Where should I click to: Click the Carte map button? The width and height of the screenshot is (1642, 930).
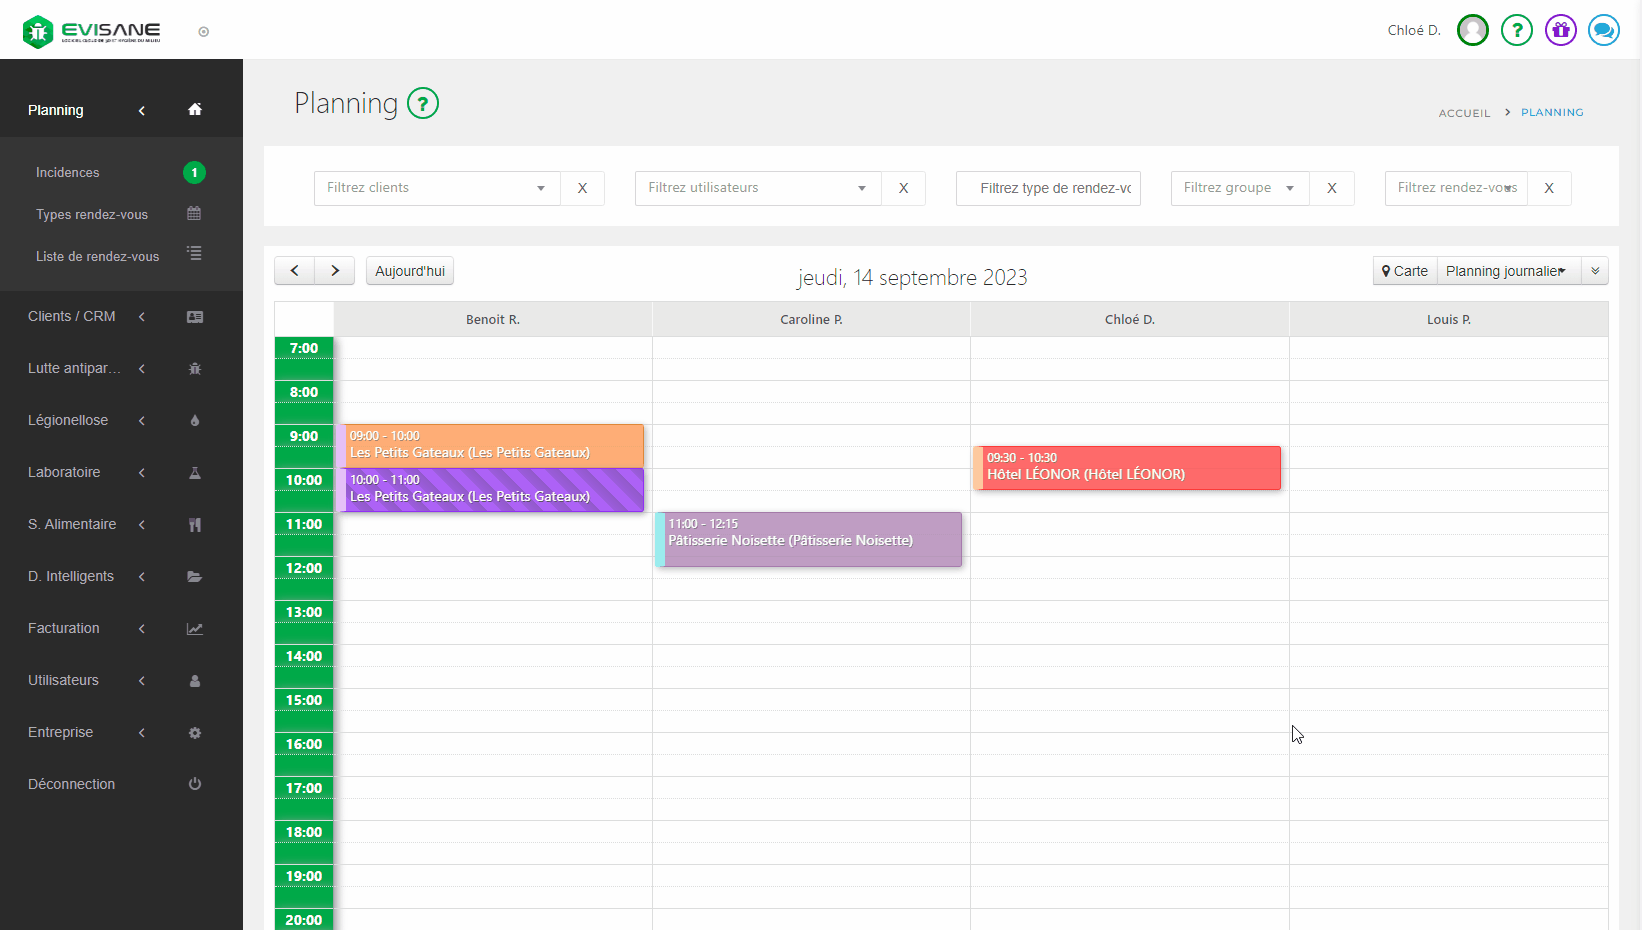pos(1405,271)
